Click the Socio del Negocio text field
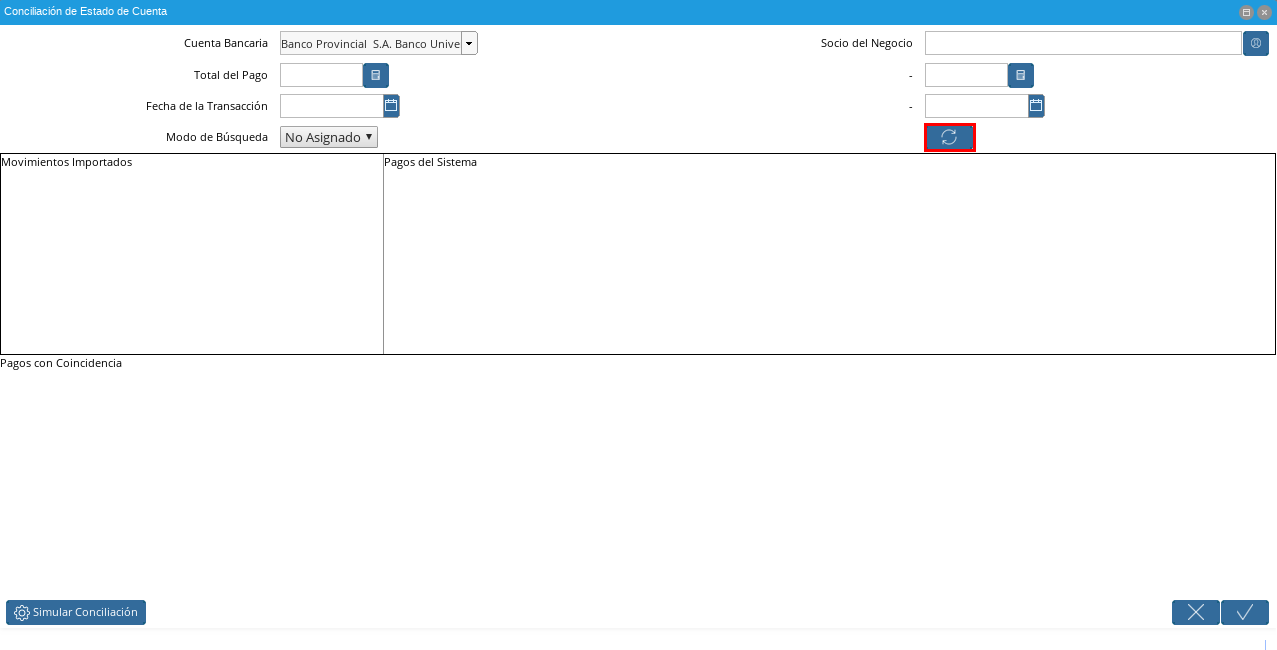This screenshot has height=650, width=1277. tap(1083, 43)
